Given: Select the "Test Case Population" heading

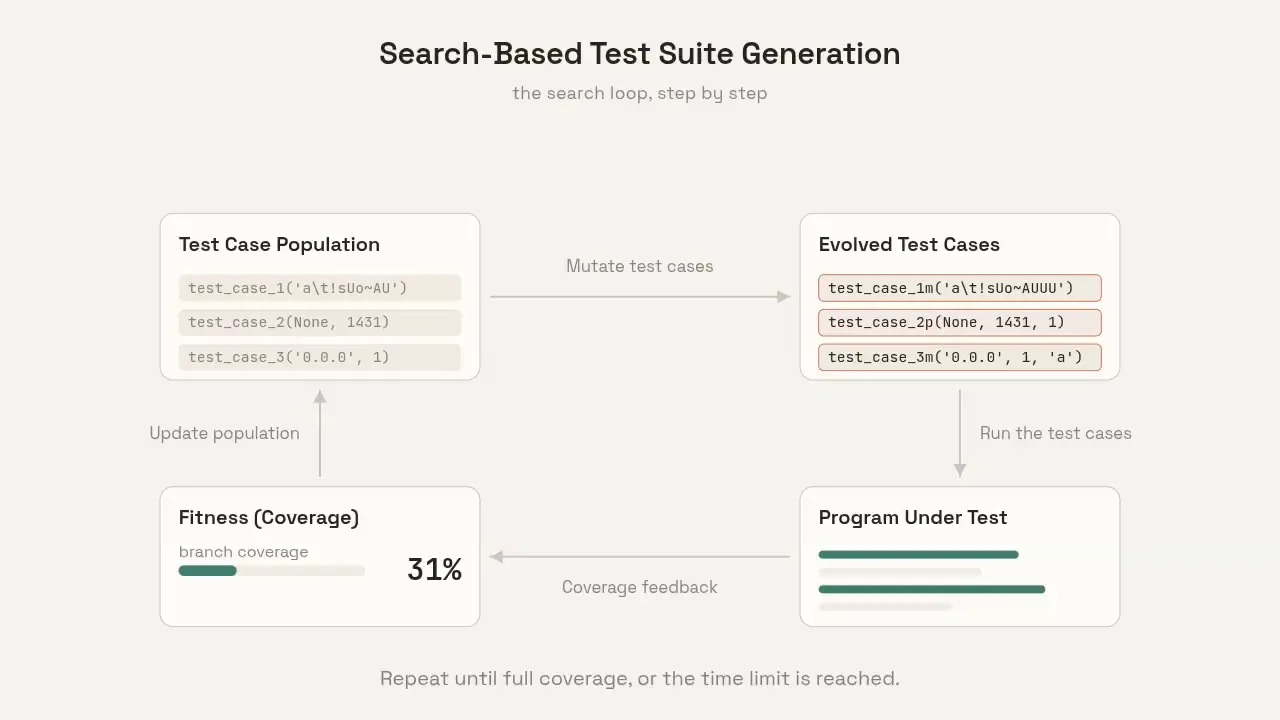Looking at the screenshot, I should 279,244.
